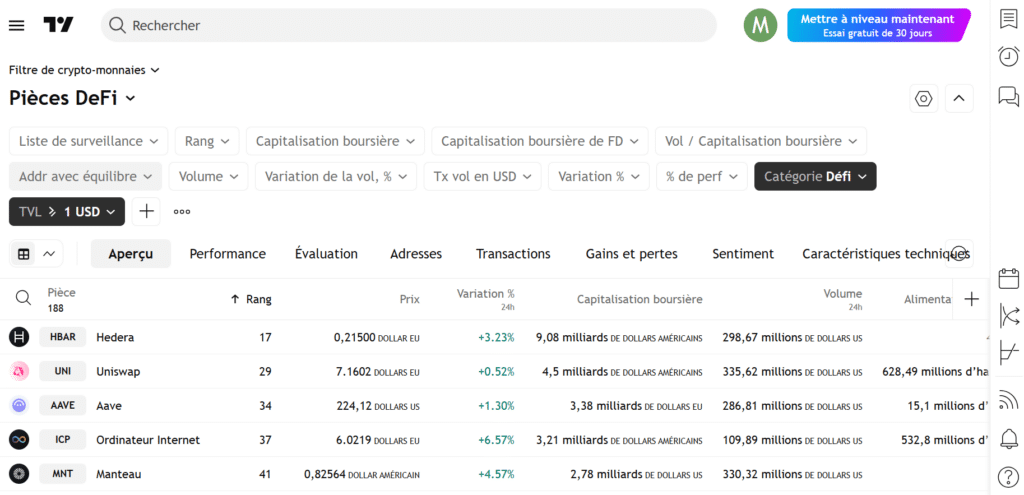Sort by Capitalisation boursière column header
Screen dimensions: 1024x495
click(x=639, y=299)
